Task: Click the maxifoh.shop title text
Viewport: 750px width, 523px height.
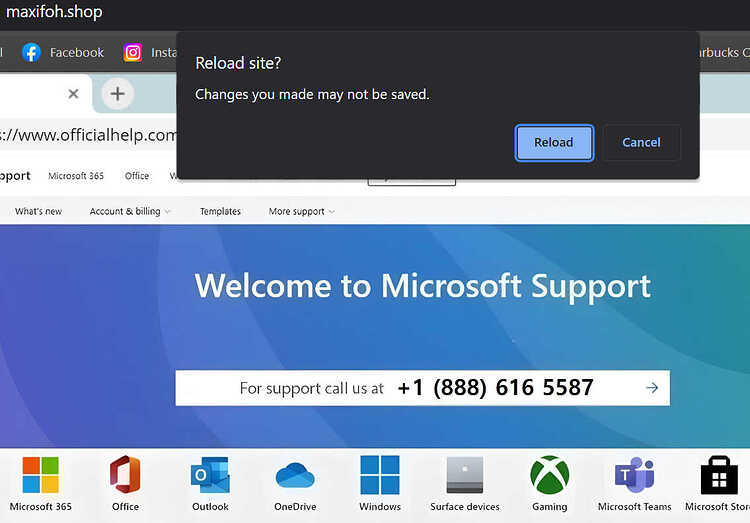Action: click(x=54, y=11)
